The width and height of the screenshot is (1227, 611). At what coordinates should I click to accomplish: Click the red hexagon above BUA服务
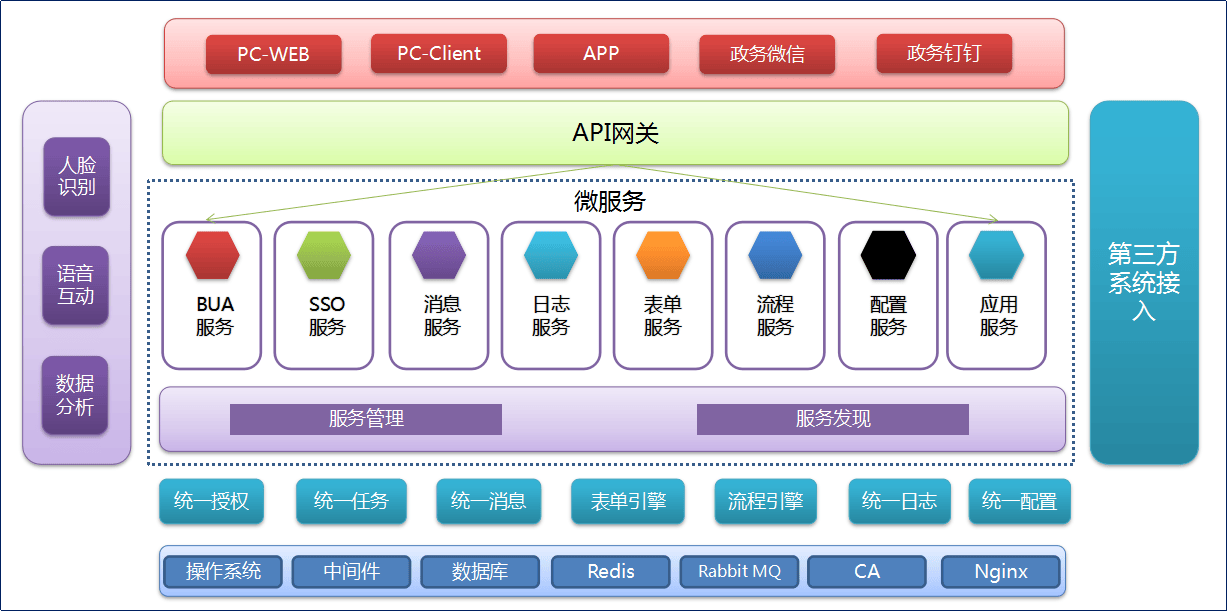pyautogui.click(x=213, y=256)
